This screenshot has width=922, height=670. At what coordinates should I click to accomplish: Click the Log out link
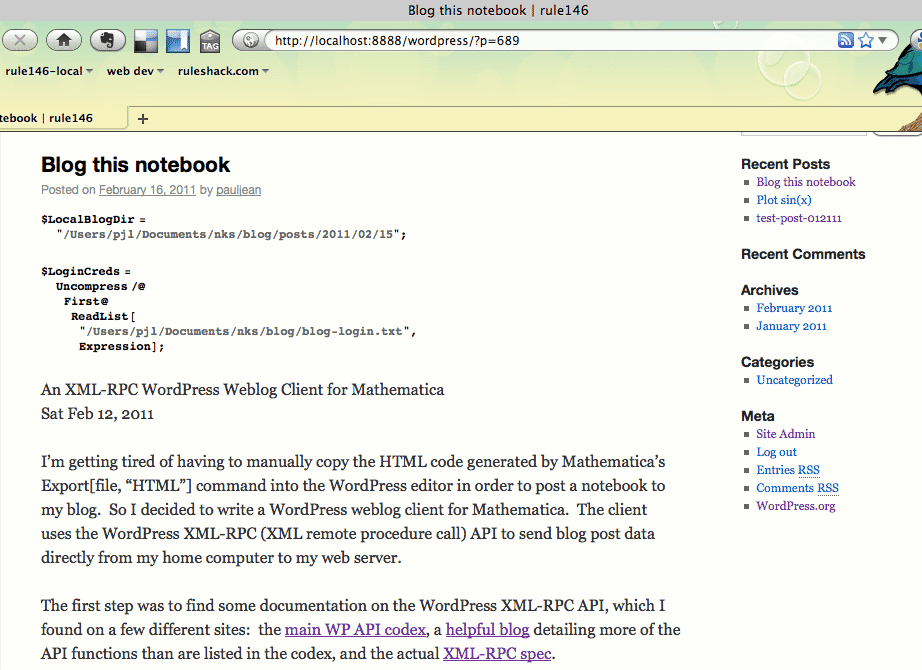point(776,452)
